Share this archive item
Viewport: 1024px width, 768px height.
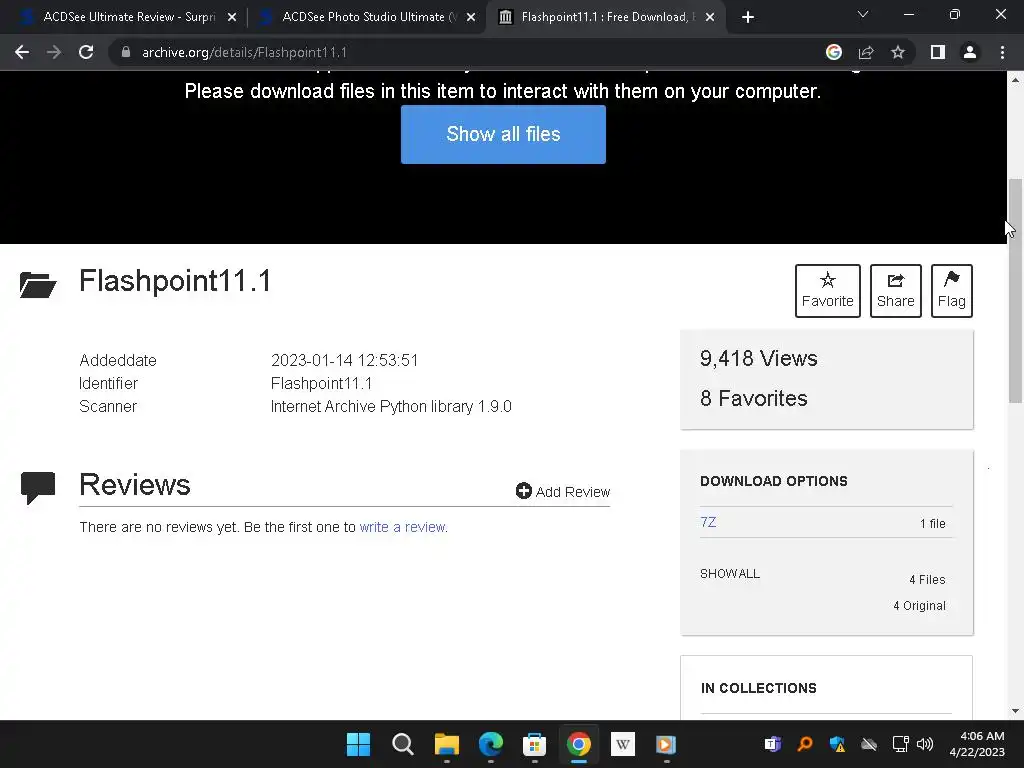pos(895,291)
